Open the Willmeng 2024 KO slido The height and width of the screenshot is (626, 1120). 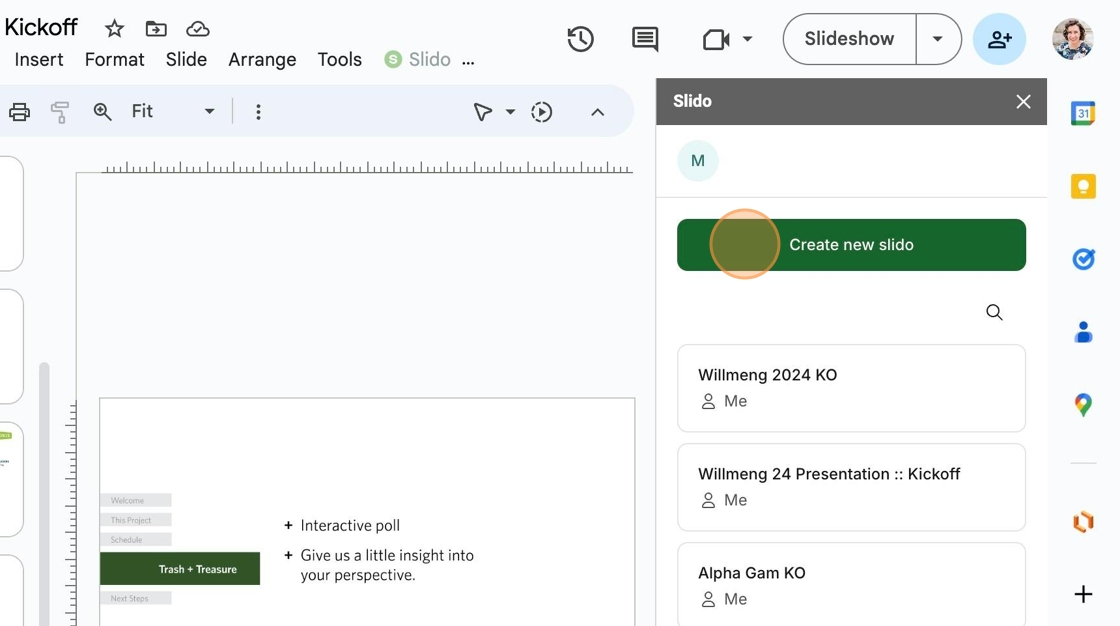pos(851,388)
